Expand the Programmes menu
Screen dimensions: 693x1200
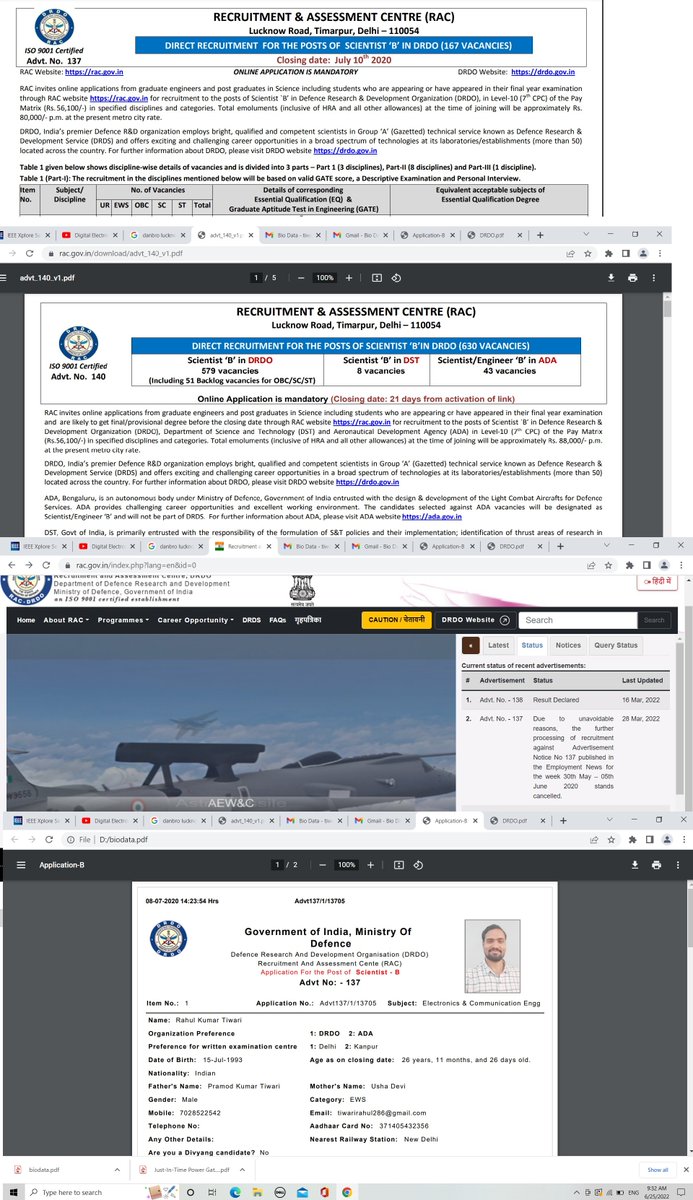pos(123,620)
